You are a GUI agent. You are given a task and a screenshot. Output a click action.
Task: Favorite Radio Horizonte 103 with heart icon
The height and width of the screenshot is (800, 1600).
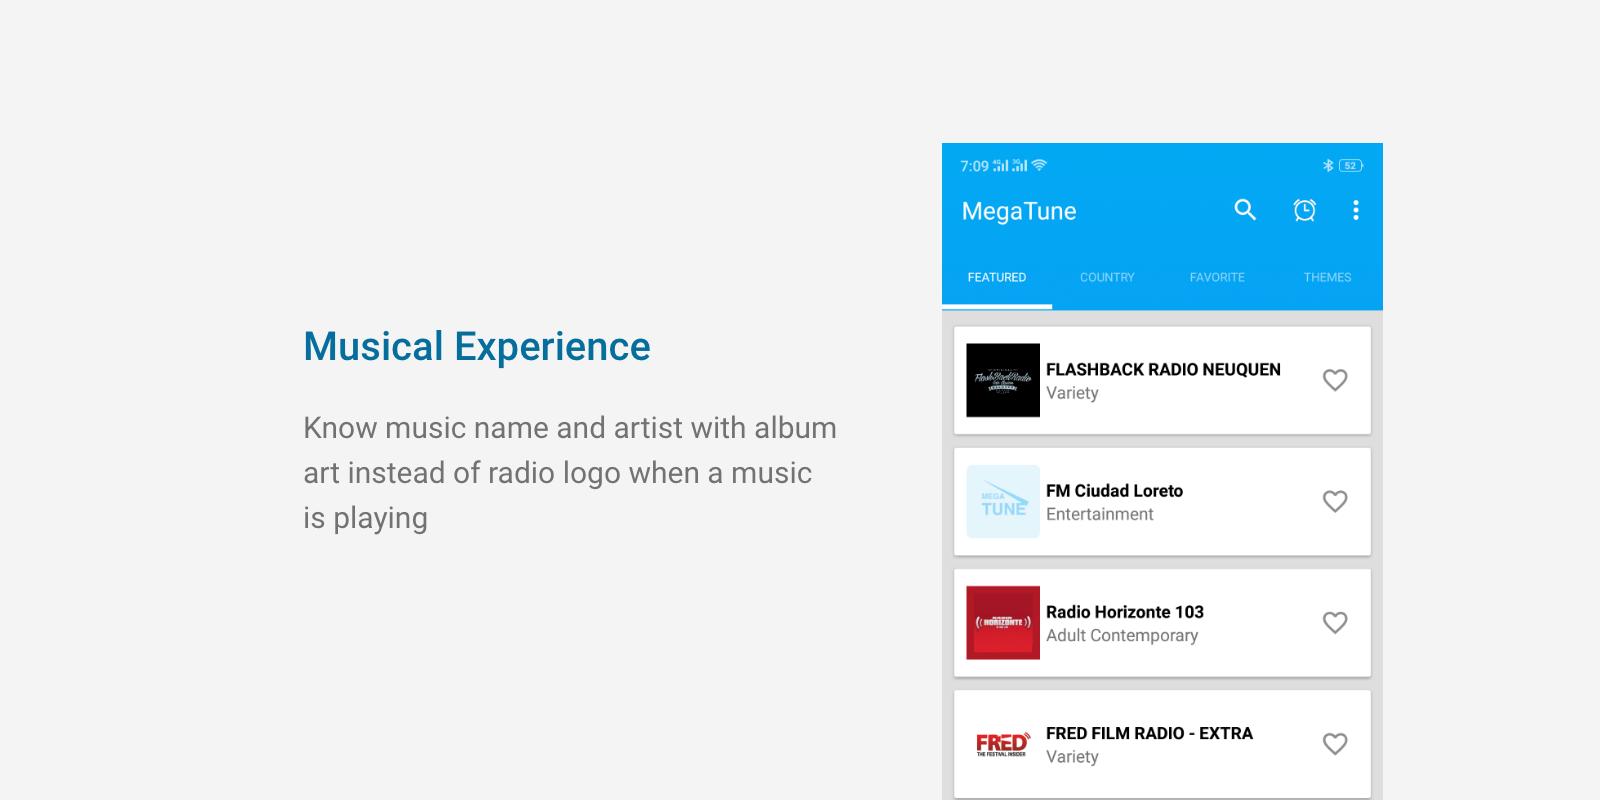click(1335, 622)
